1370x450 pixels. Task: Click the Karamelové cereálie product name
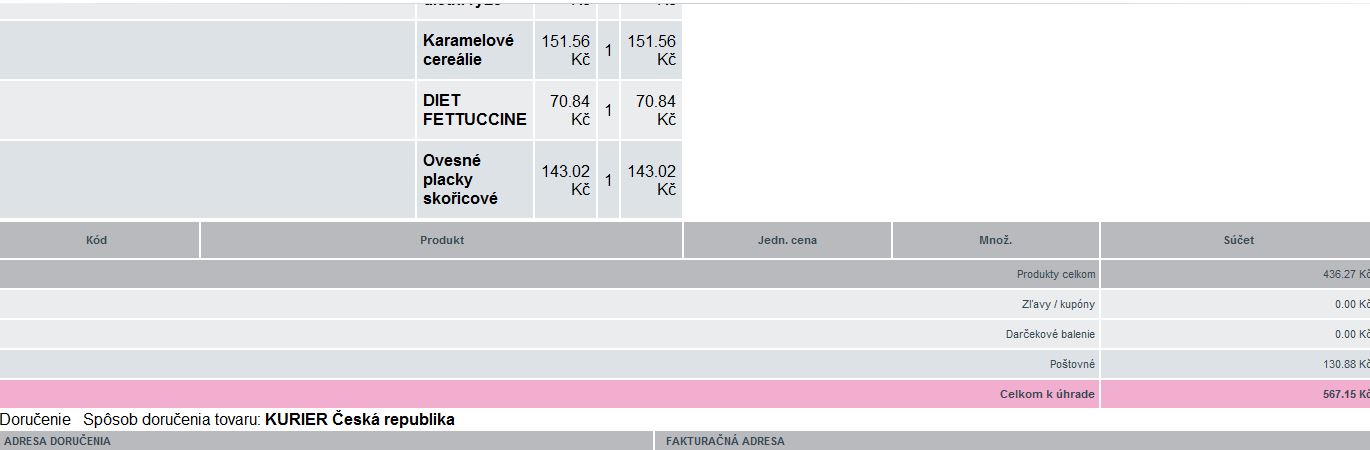pyautogui.click(x=468, y=50)
